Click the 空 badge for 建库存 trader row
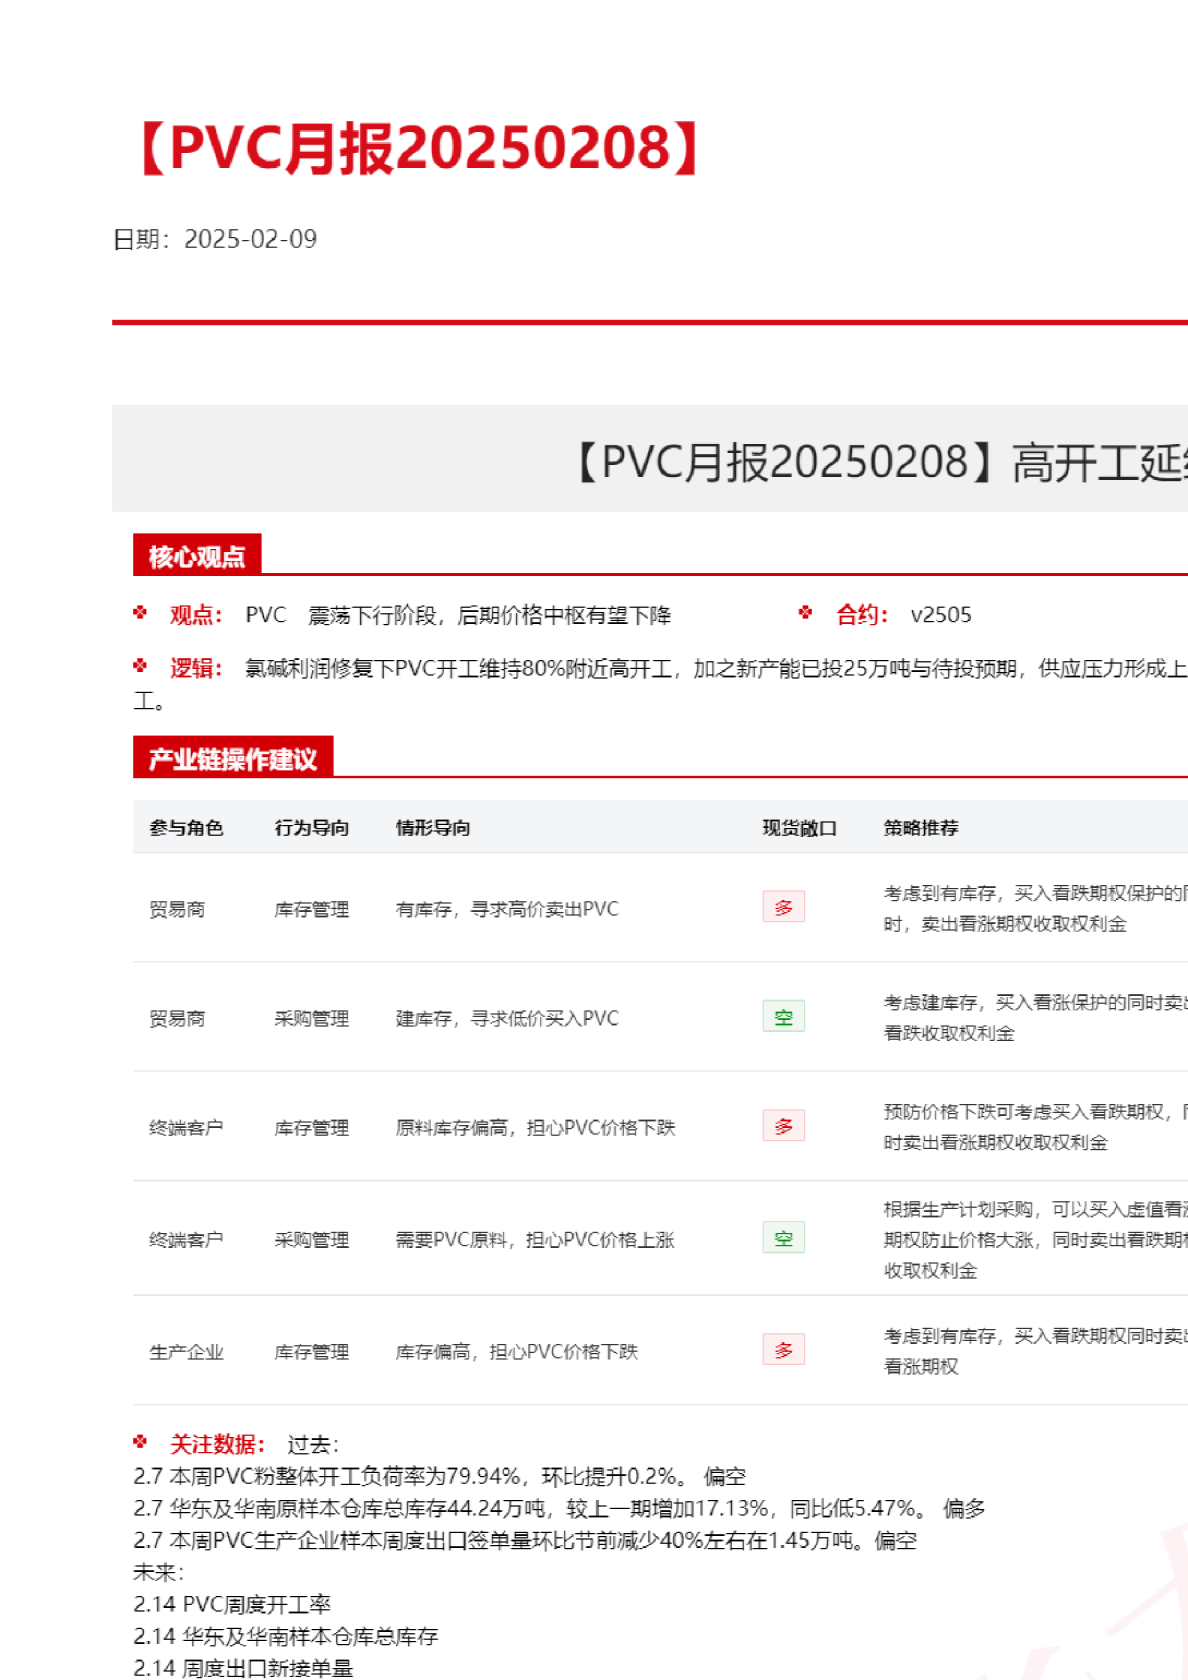1188x1680 pixels. 783,1017
